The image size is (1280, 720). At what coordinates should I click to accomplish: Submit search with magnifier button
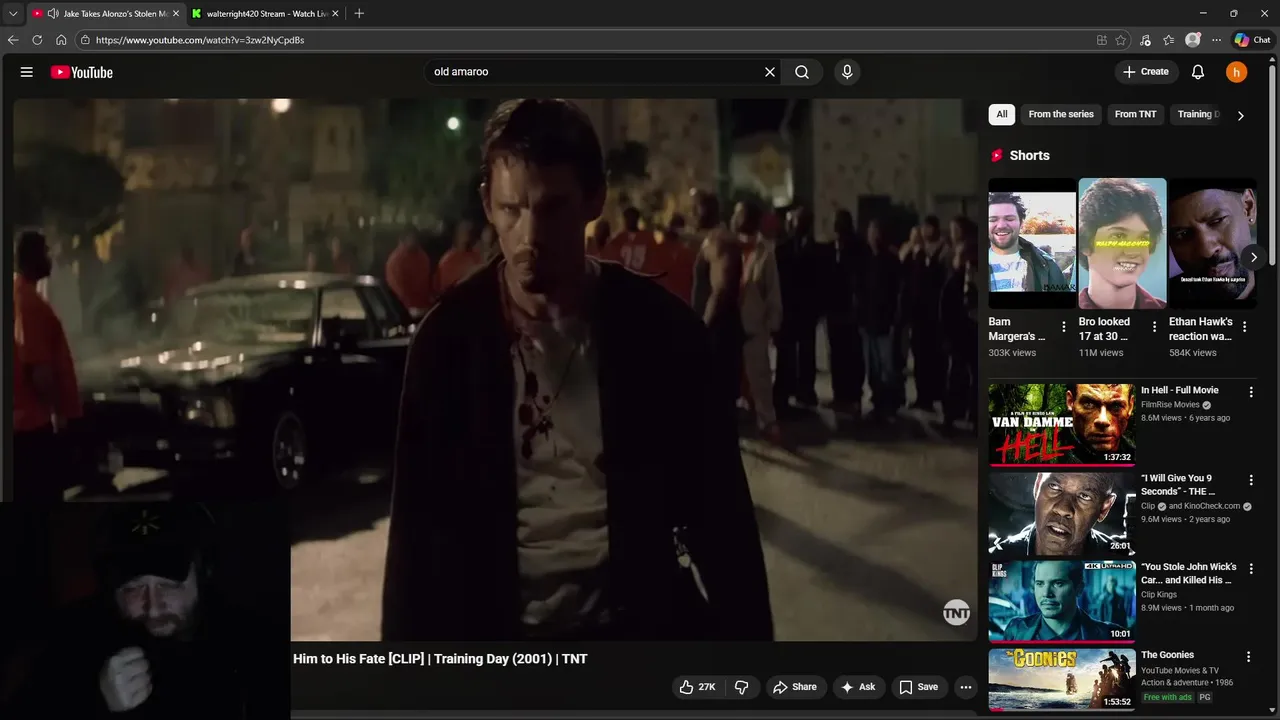tap(802, 72)
